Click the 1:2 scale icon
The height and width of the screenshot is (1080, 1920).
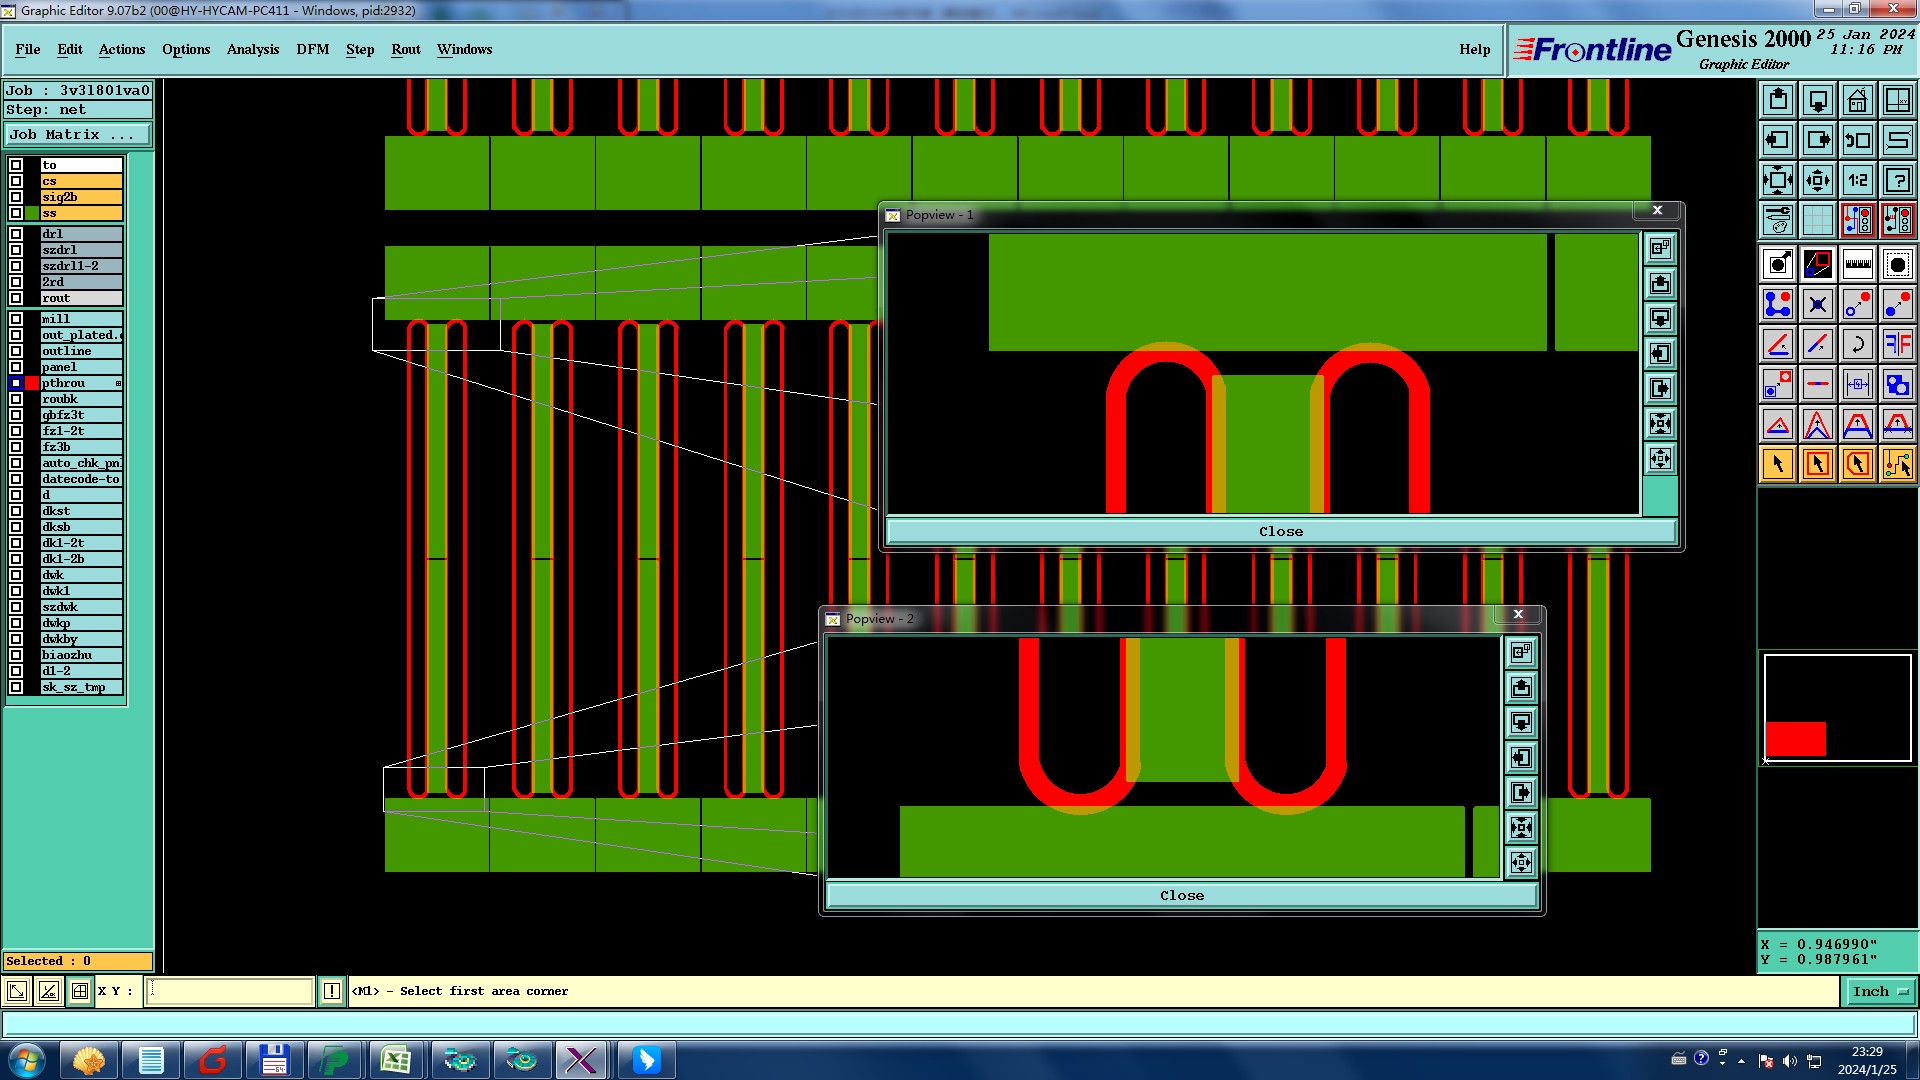click(1858, 180)
